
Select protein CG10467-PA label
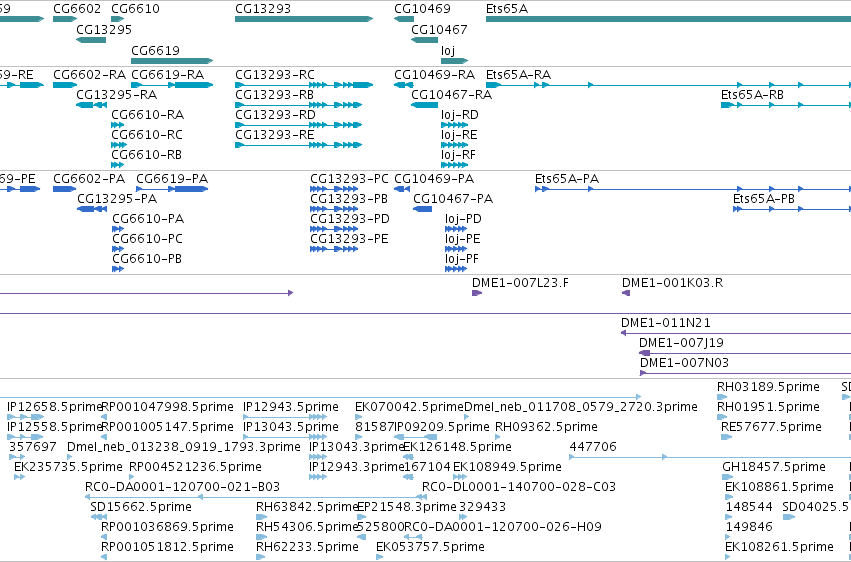[453, 199]
